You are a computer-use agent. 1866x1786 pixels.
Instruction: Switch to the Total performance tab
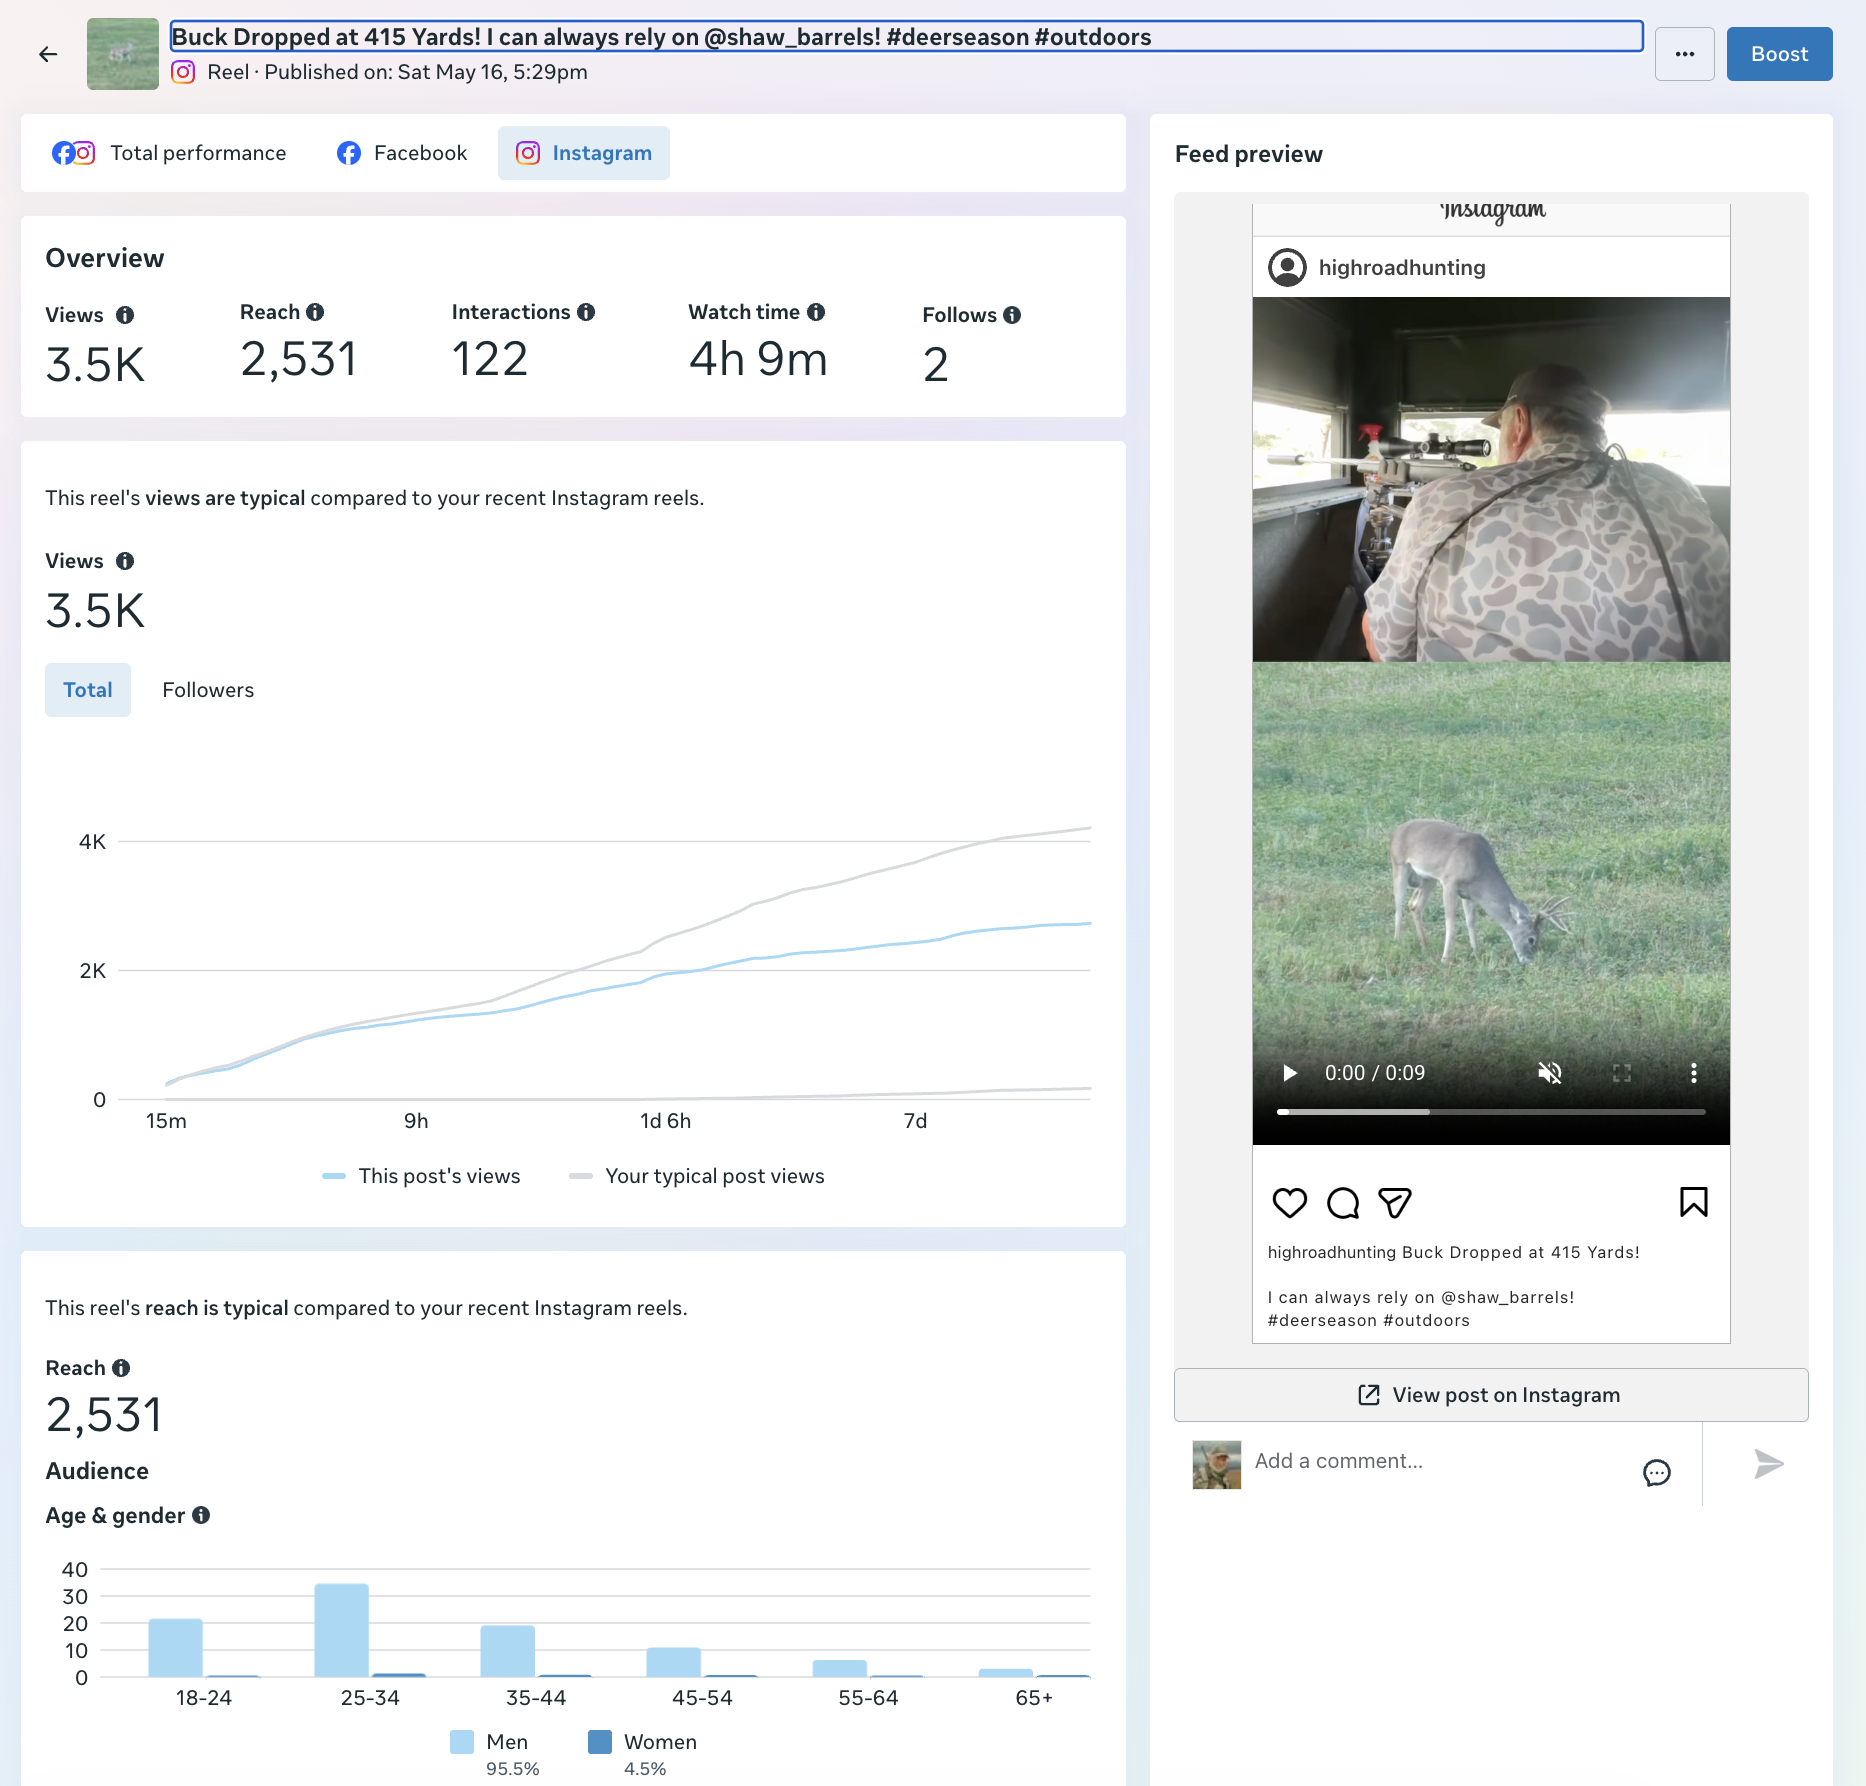(x=169, y=153)
